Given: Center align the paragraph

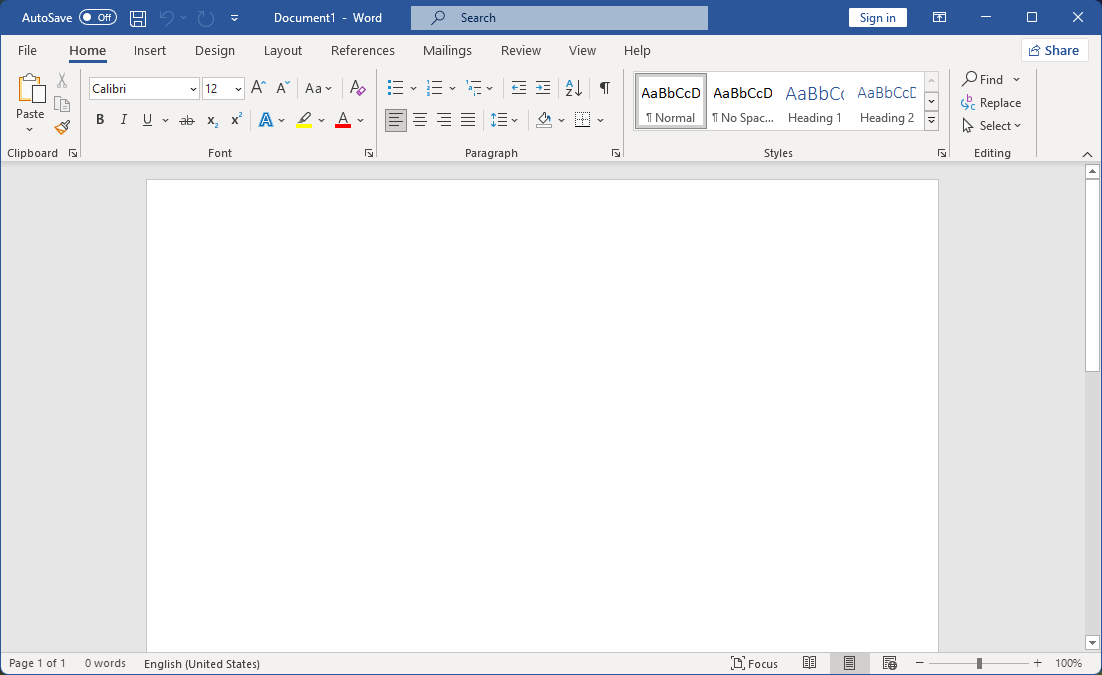Looking at the screenshot, I should tap(420, 120).
